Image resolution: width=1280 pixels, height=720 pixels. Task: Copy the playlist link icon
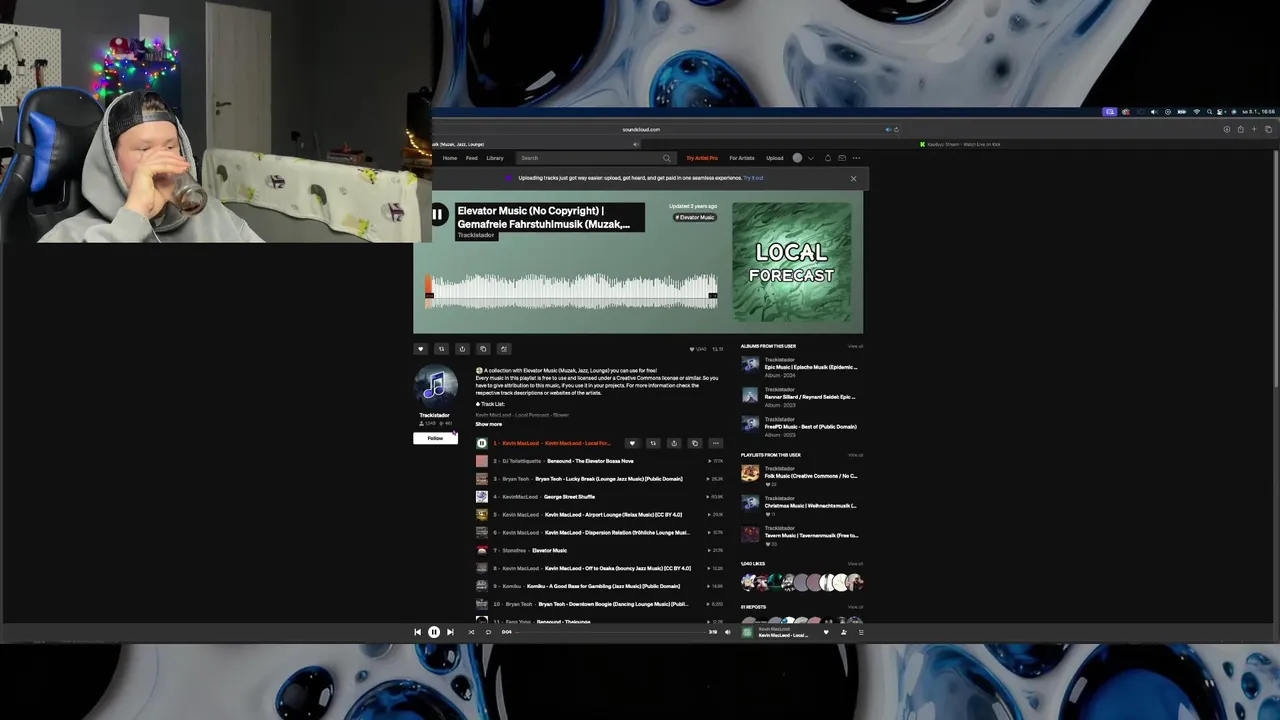point(483,349)
